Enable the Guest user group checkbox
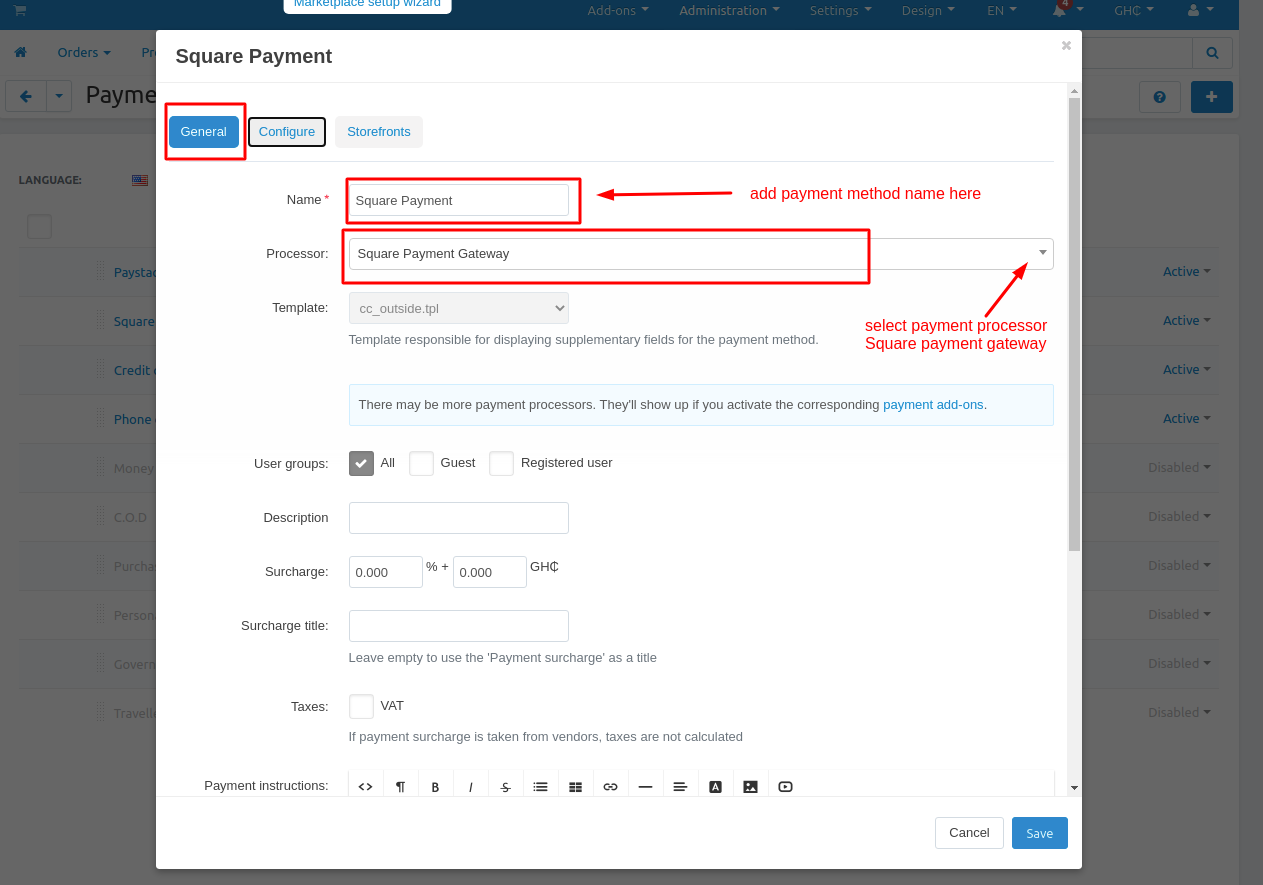Image resolution: width=1263 pixels, height=885 pixels. [x=421, y=463]
